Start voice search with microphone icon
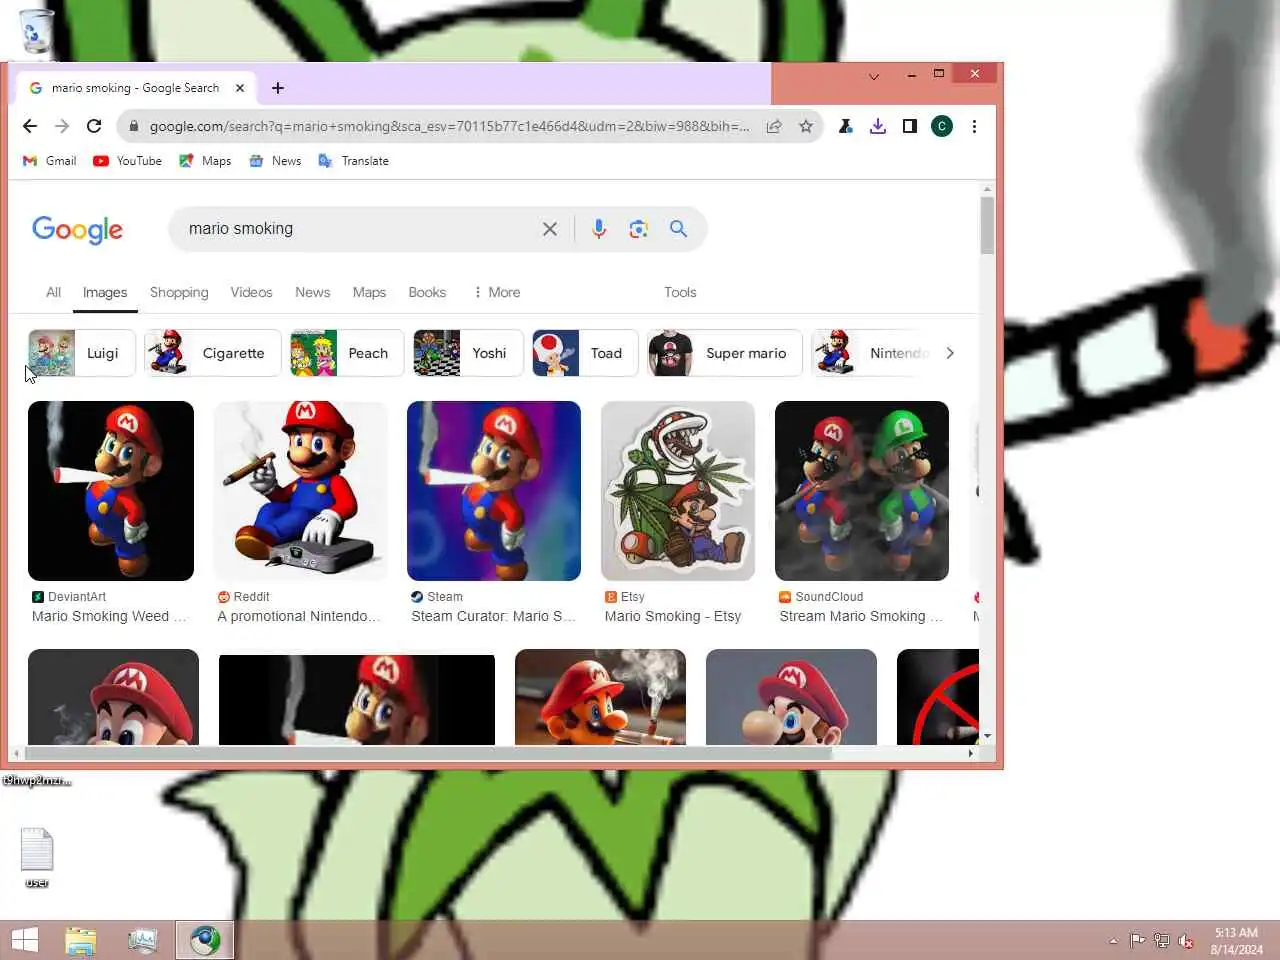 click(599, 229)
